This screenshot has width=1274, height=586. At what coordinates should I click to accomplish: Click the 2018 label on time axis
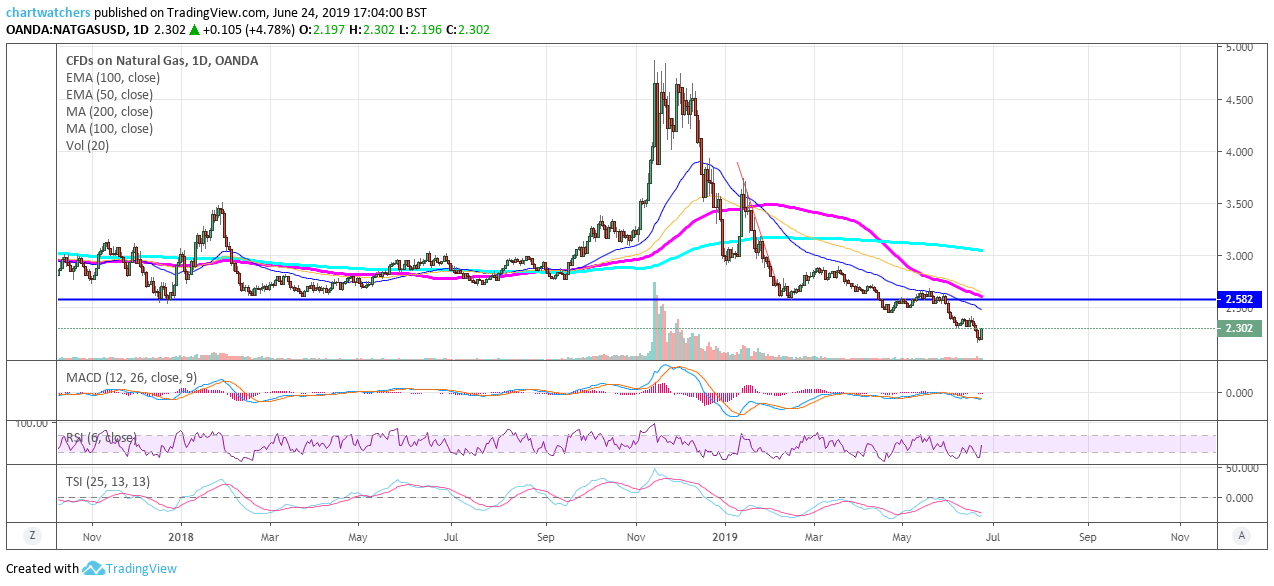(181, 536)
